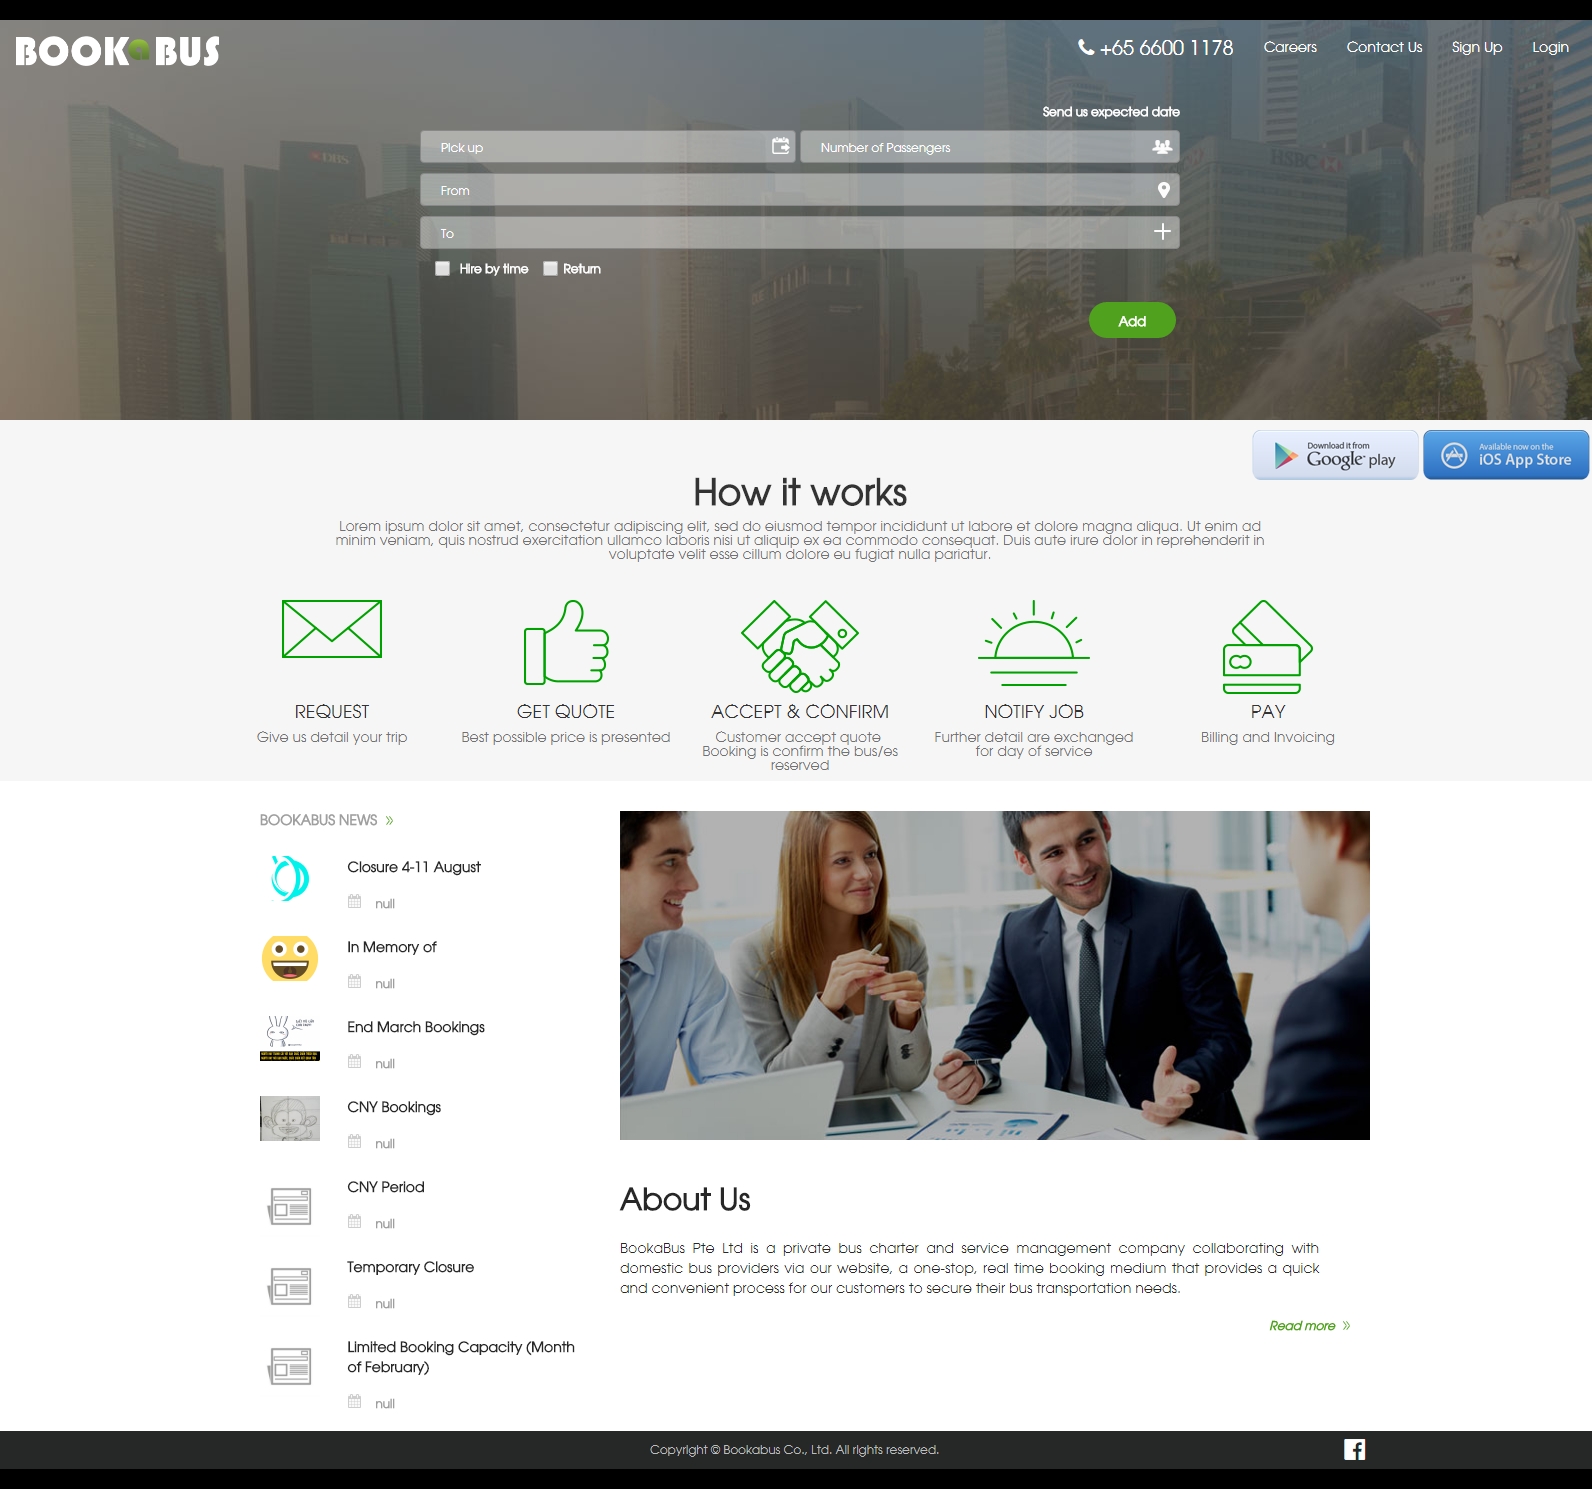Click the Pay credit card icon
The width and height of the screenshot is (1592, 1489).
[x=1268, y=647]
